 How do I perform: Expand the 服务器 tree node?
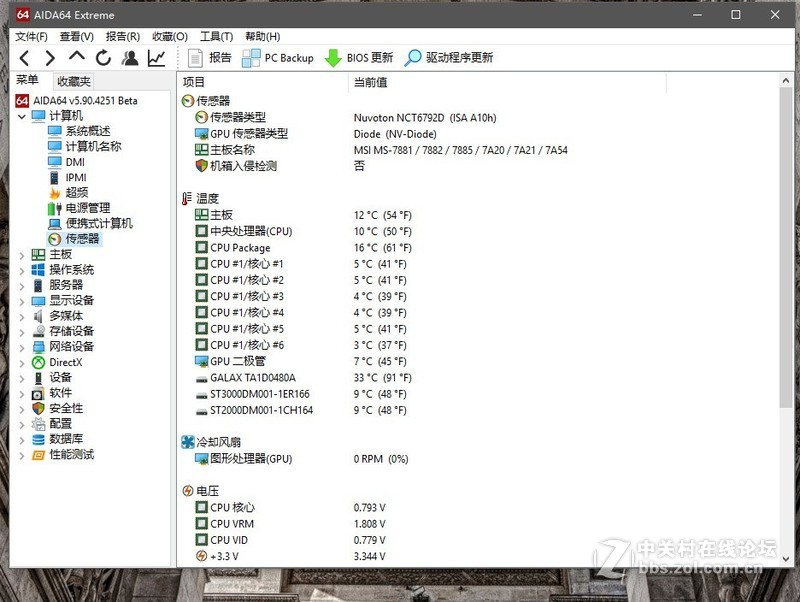pos(21,286)
